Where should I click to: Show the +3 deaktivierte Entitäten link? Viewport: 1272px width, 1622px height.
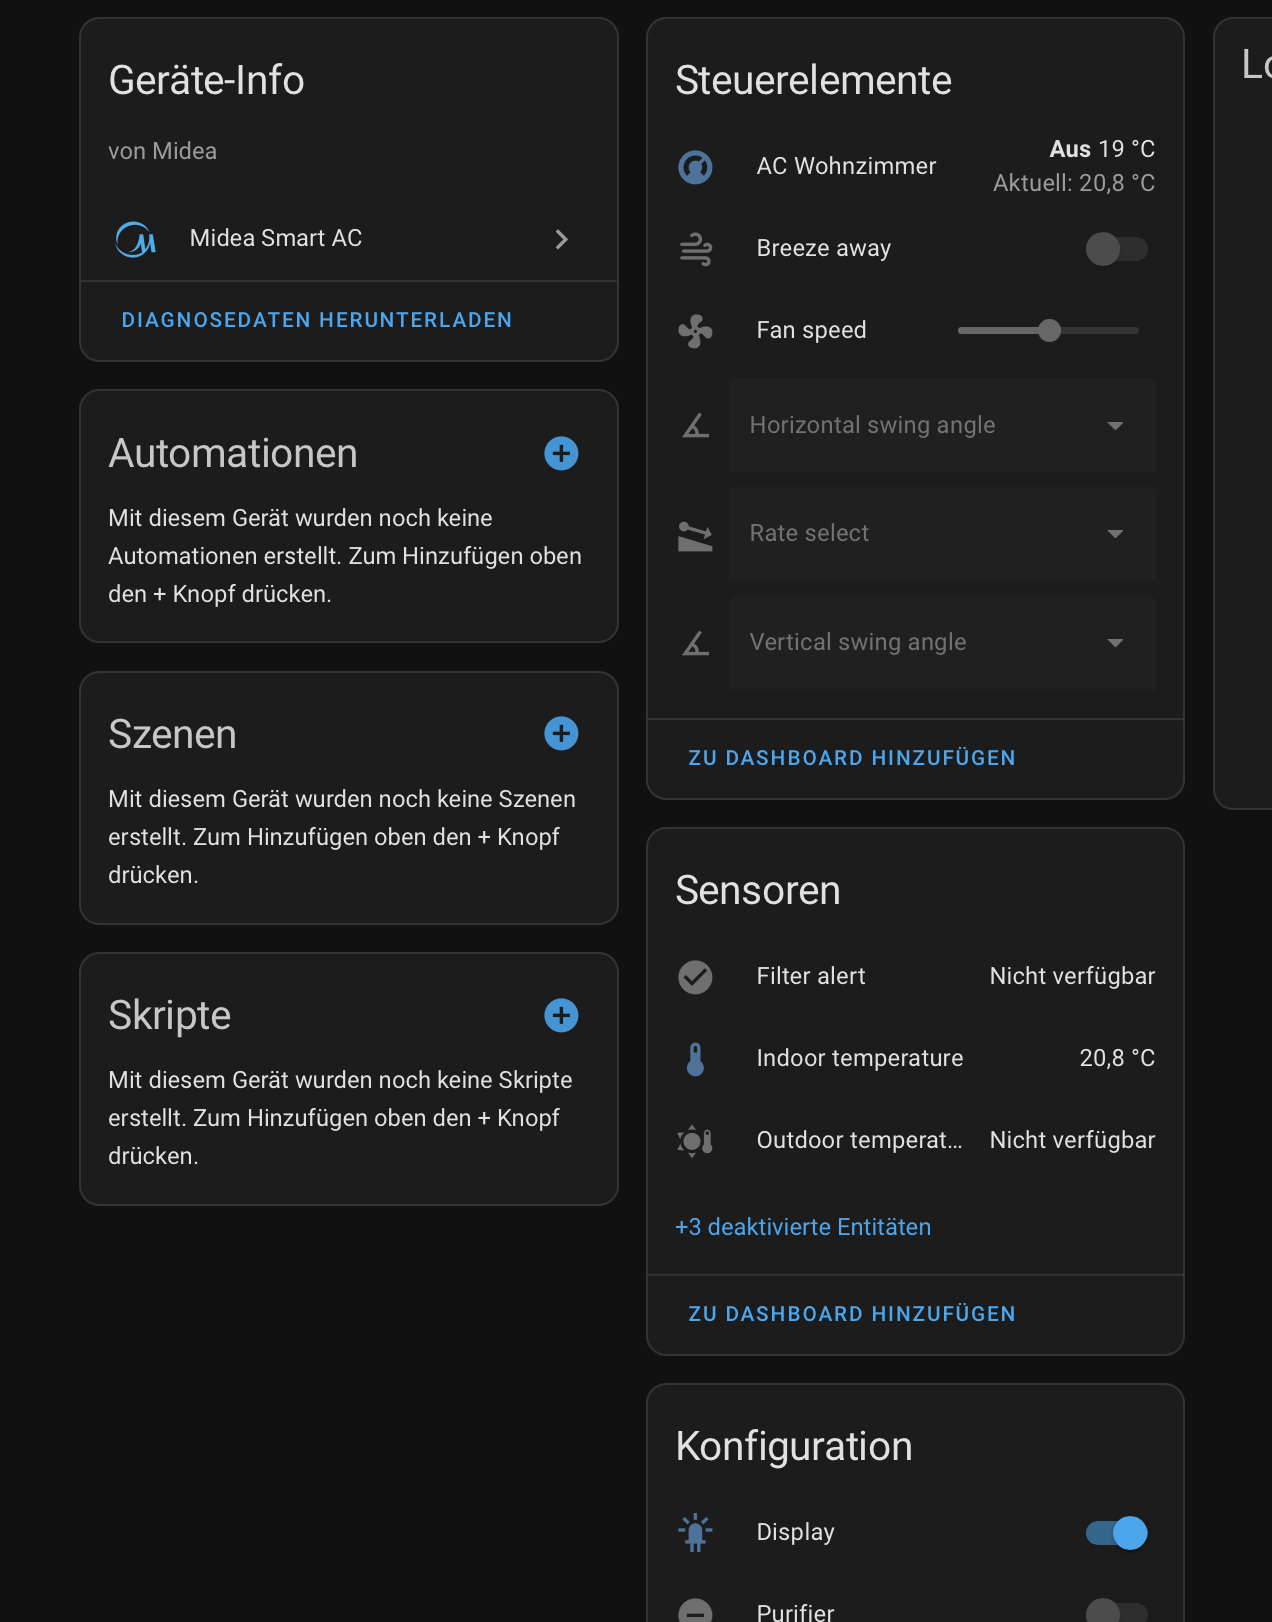pos(803,1227)
